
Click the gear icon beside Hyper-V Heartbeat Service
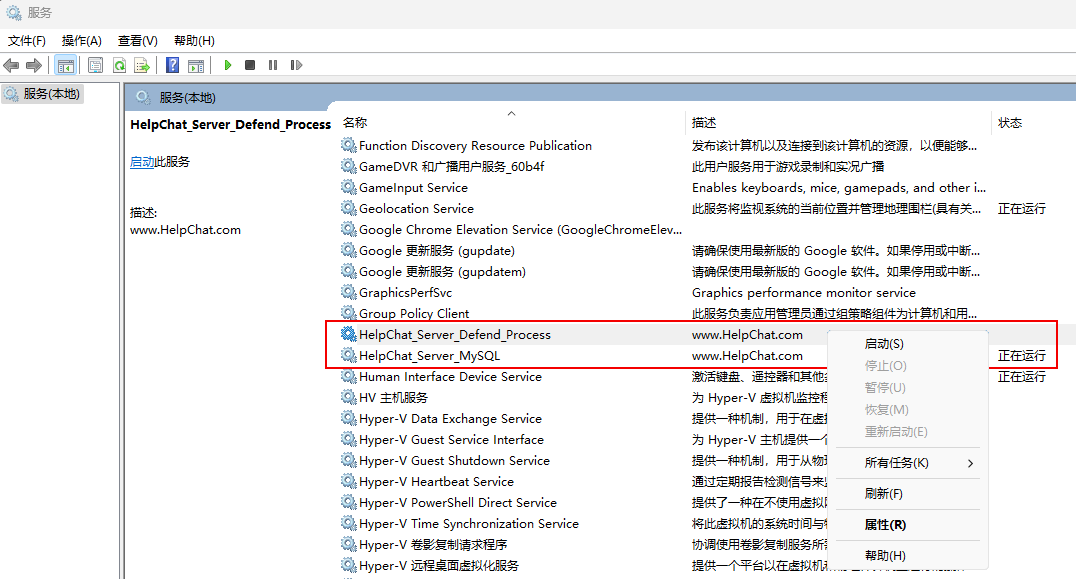pos(349,482)
